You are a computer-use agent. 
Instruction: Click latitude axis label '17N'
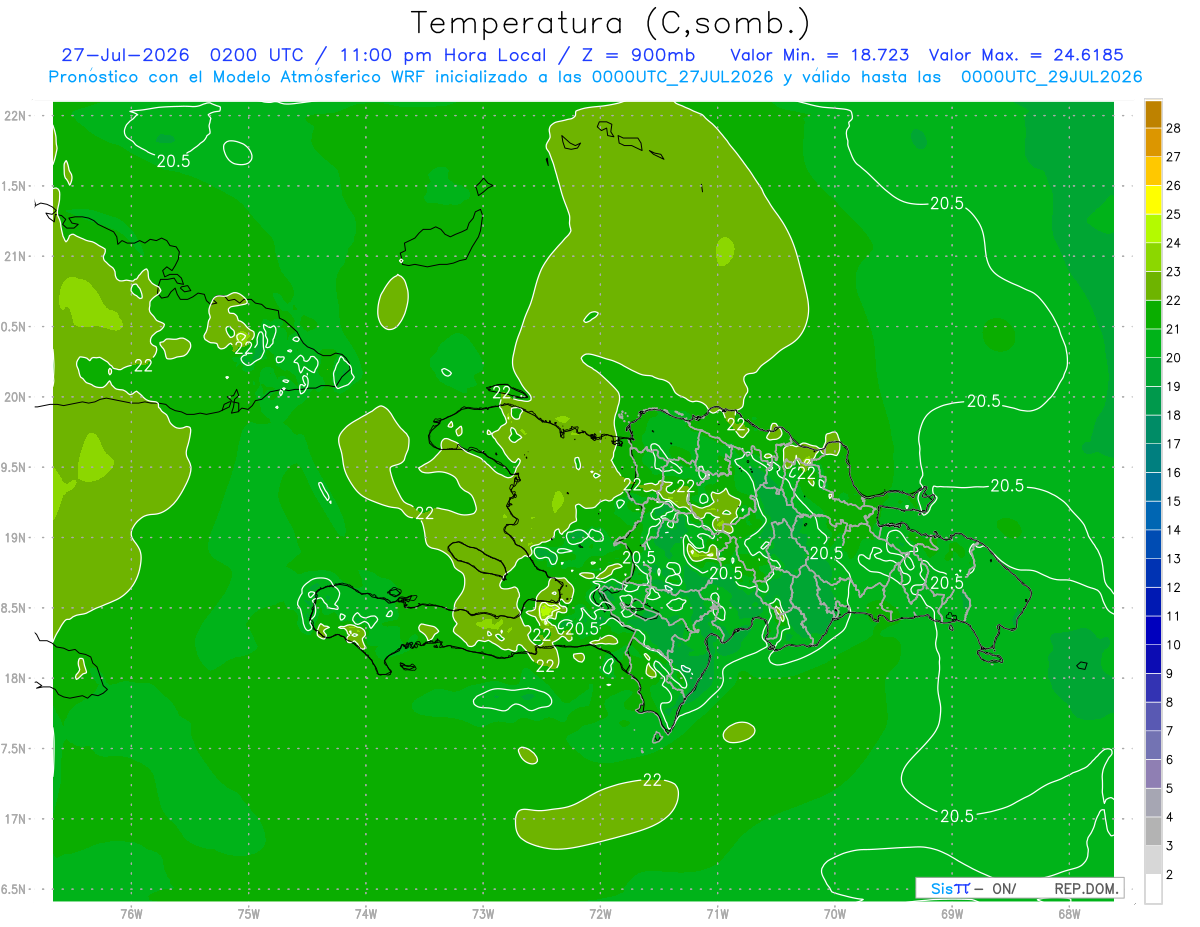(x=16, y=820)
